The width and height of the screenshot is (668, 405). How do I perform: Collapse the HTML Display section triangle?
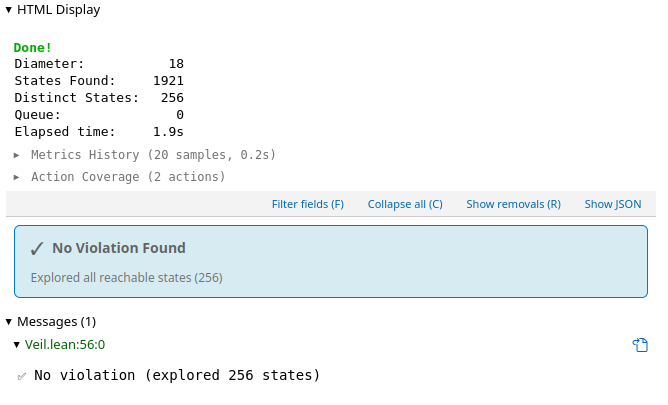pyautogui.click(x=9, y=10)
